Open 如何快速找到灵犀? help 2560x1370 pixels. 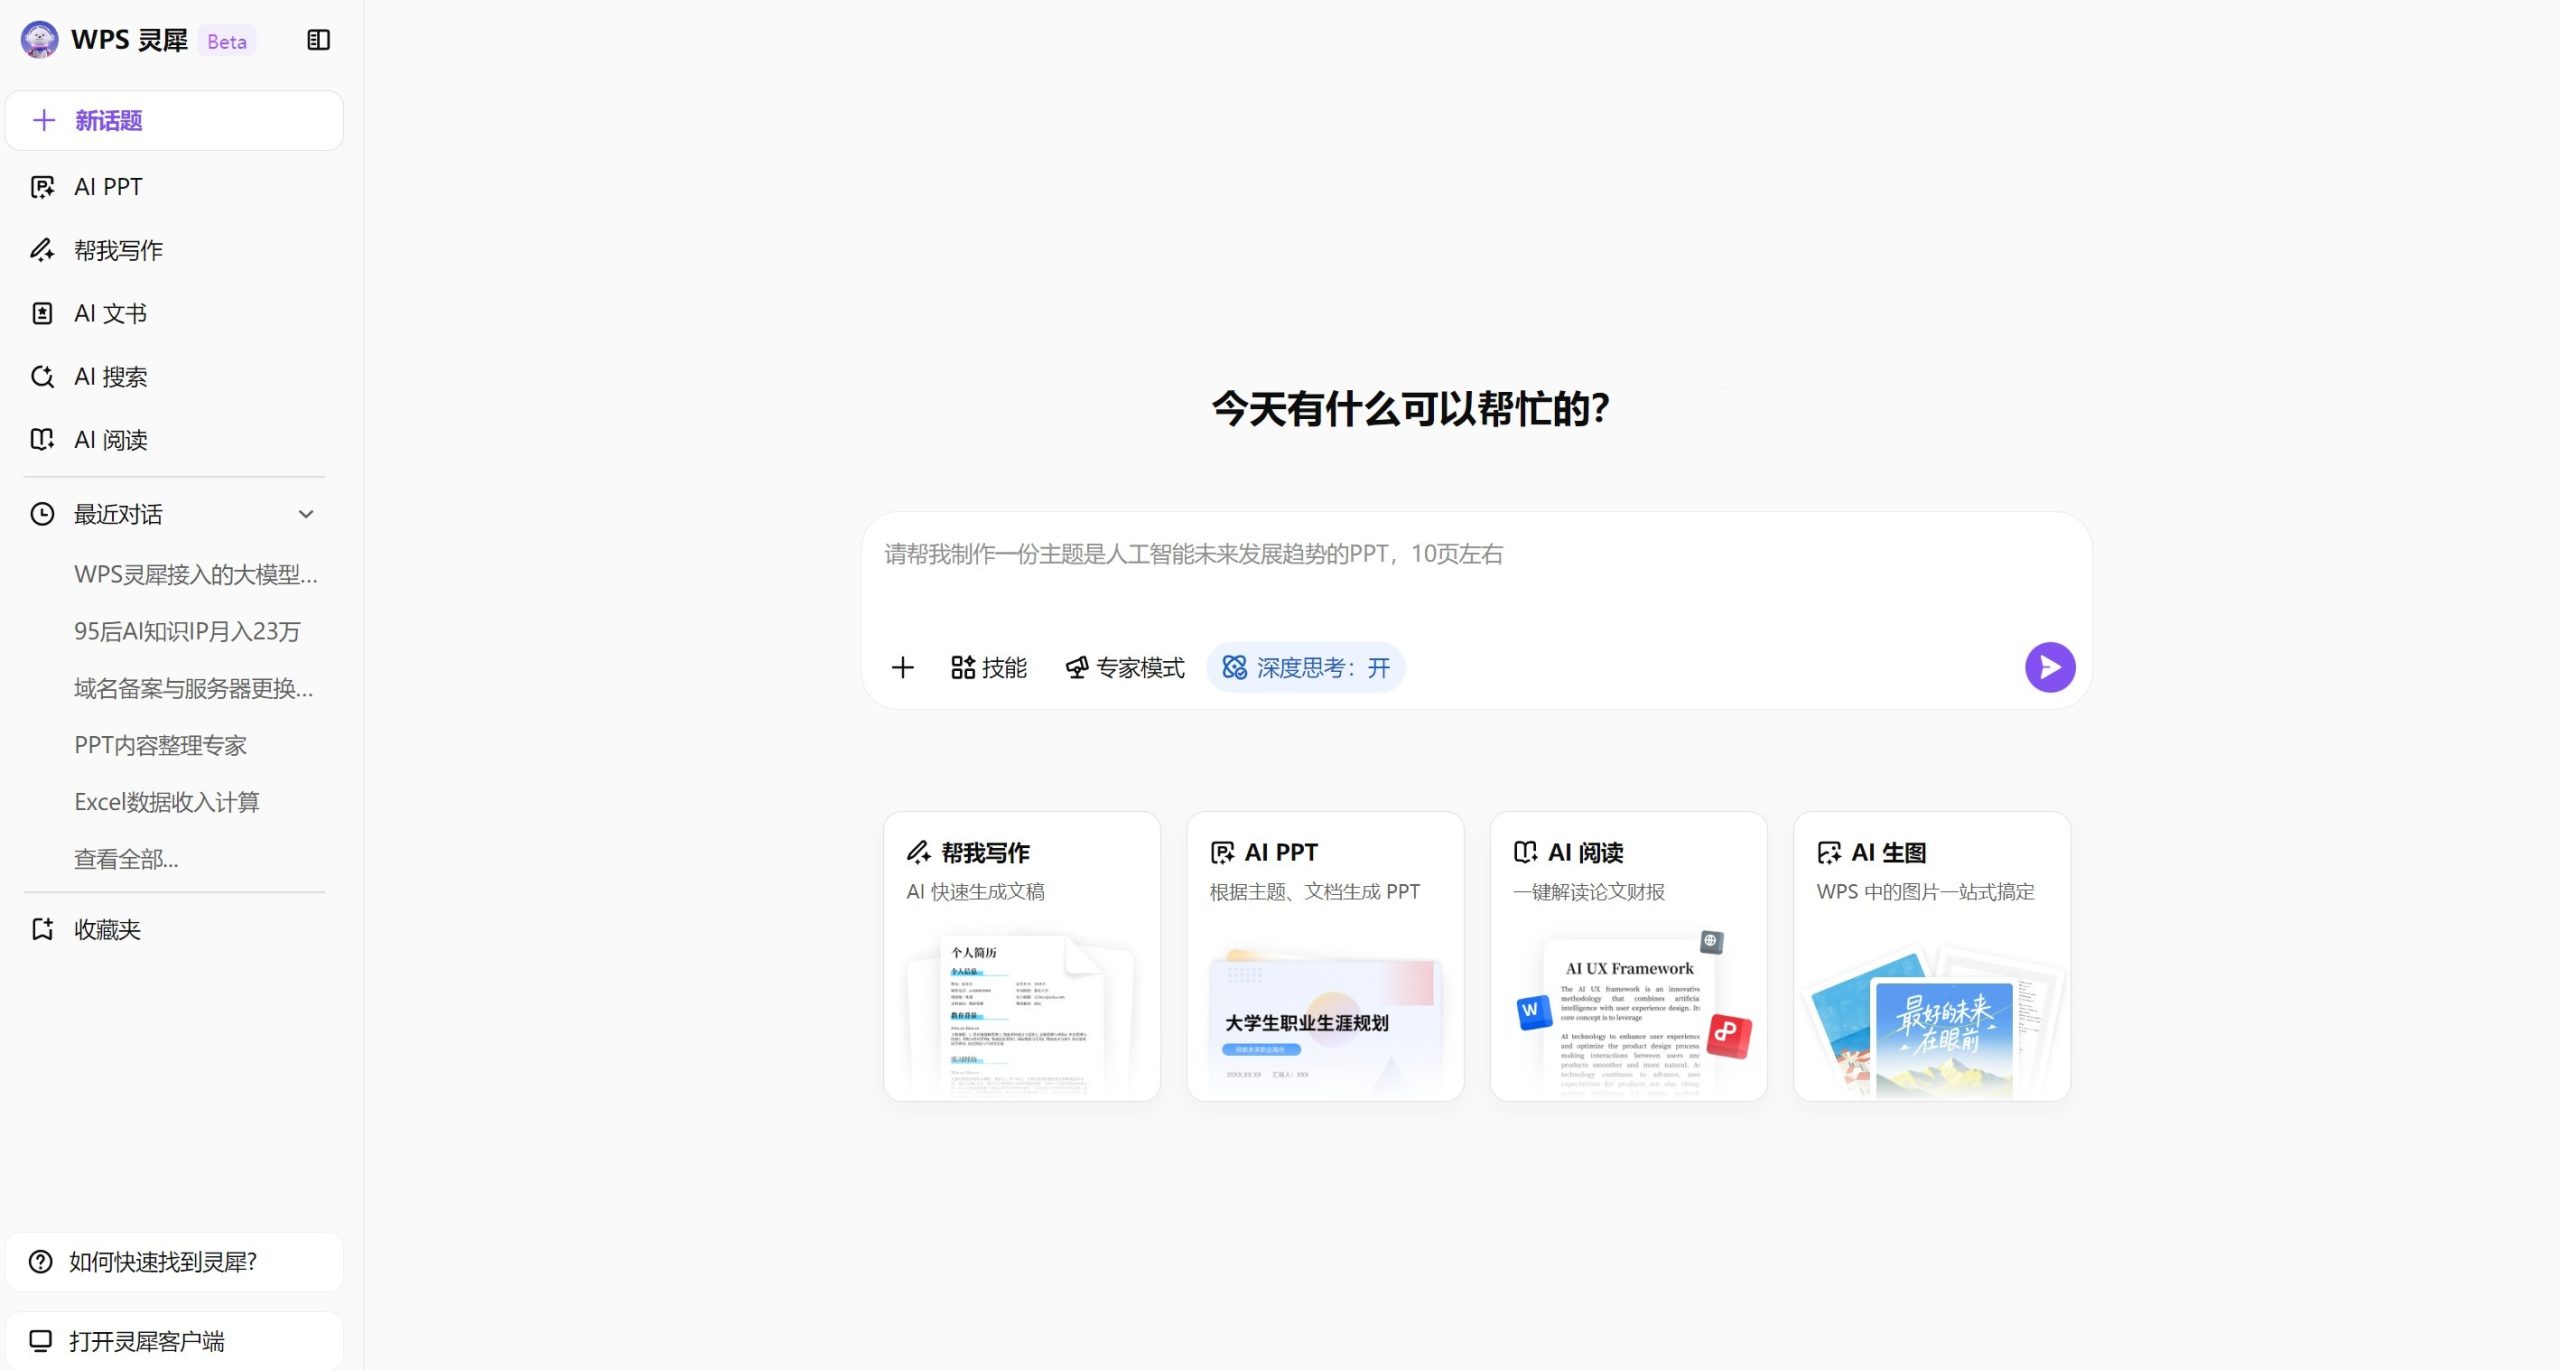174,1262
